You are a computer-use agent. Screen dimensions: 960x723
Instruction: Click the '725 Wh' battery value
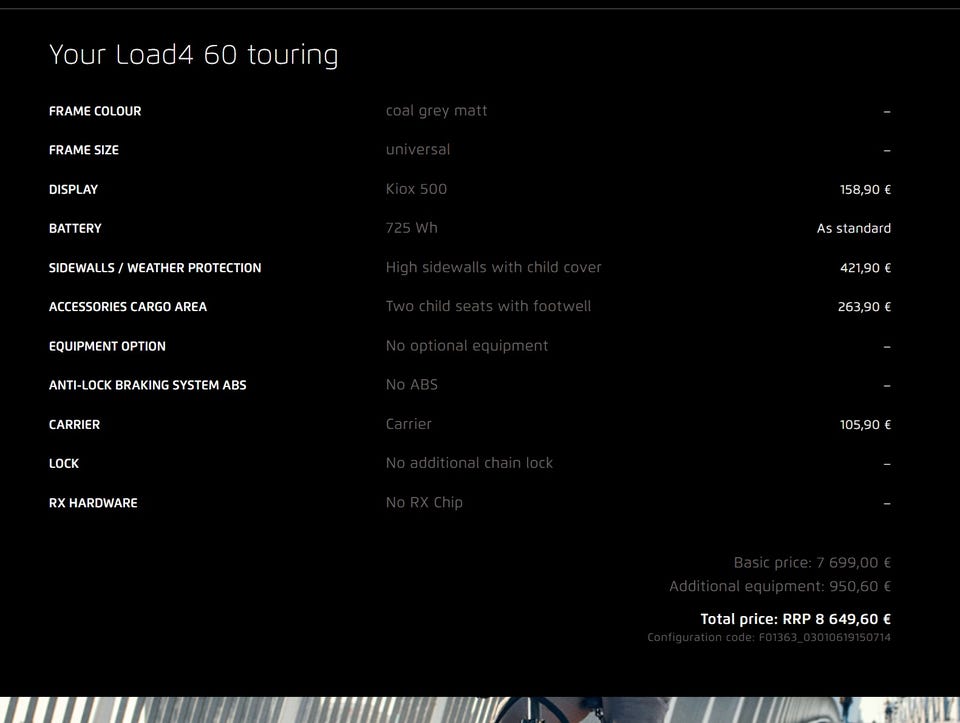[411, 228]
